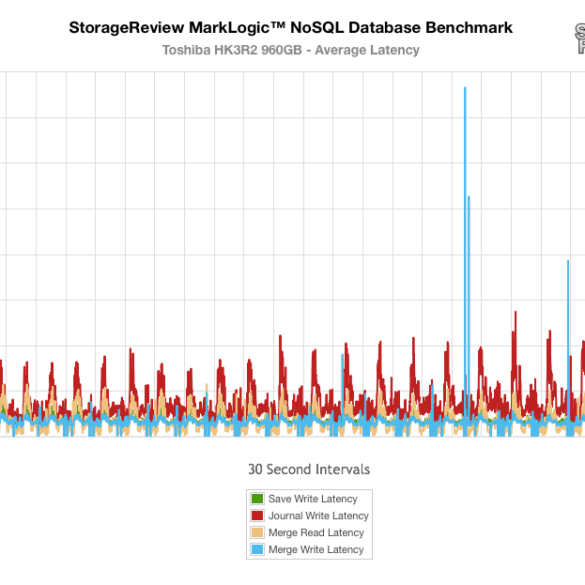Click the subtitle 'Toshiba HK3R2 960GB - Average Latency'
Viewport: 585px width, 585px height.
point(291,50)
